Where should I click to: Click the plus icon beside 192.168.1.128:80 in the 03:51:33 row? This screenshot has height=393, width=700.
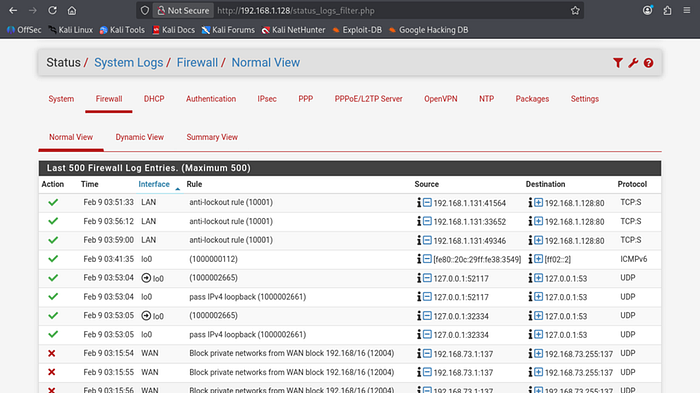point(538,203)
